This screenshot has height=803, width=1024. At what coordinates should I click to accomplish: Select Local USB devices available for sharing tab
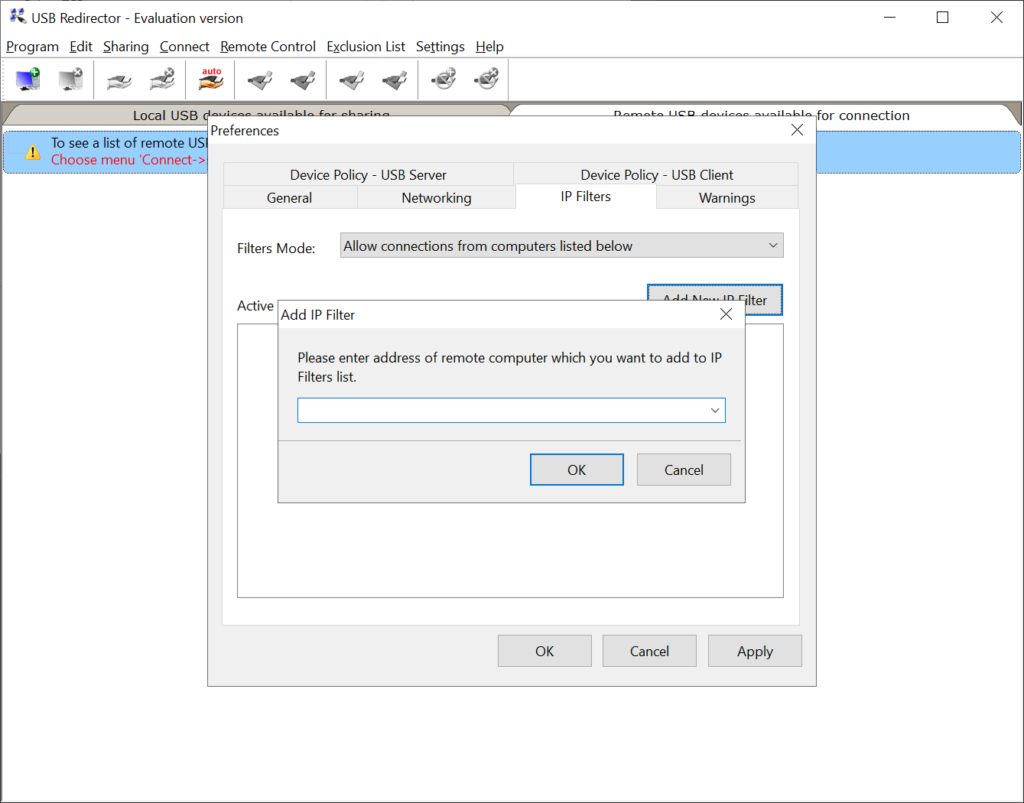(x=261, y=115)
